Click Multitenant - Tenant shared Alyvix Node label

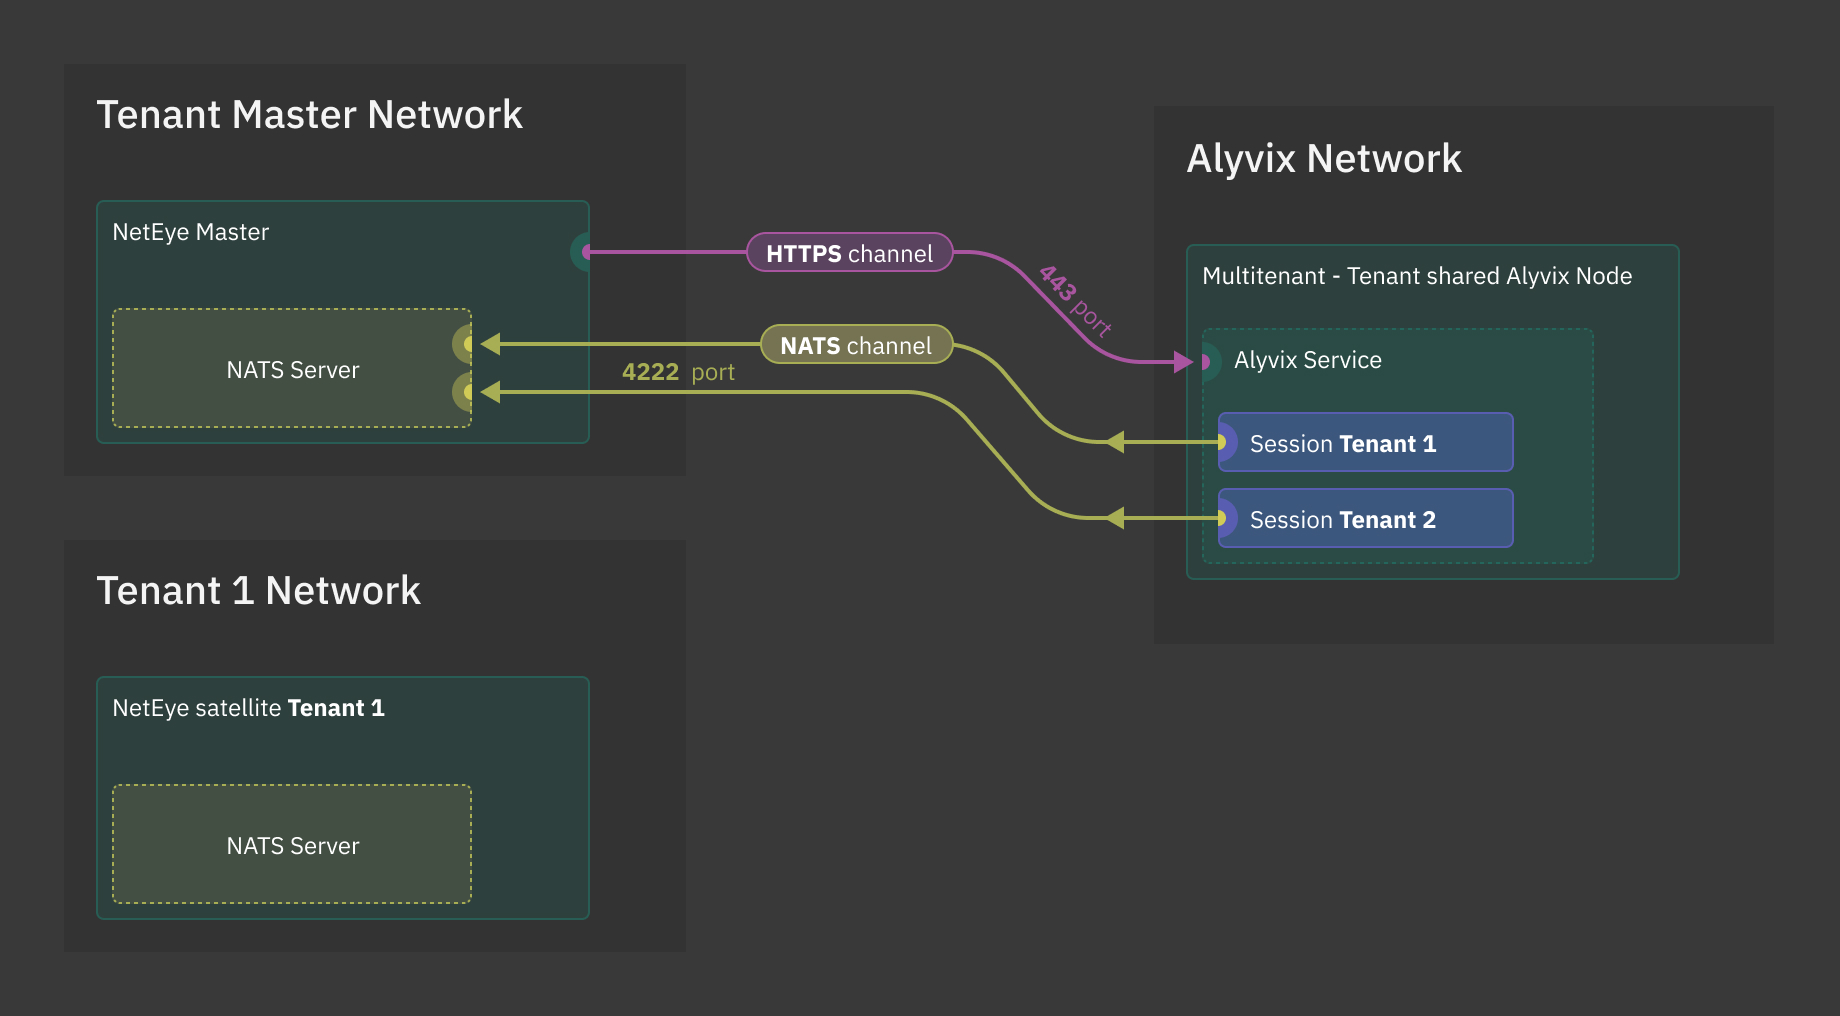click(x=1417, y=276)
